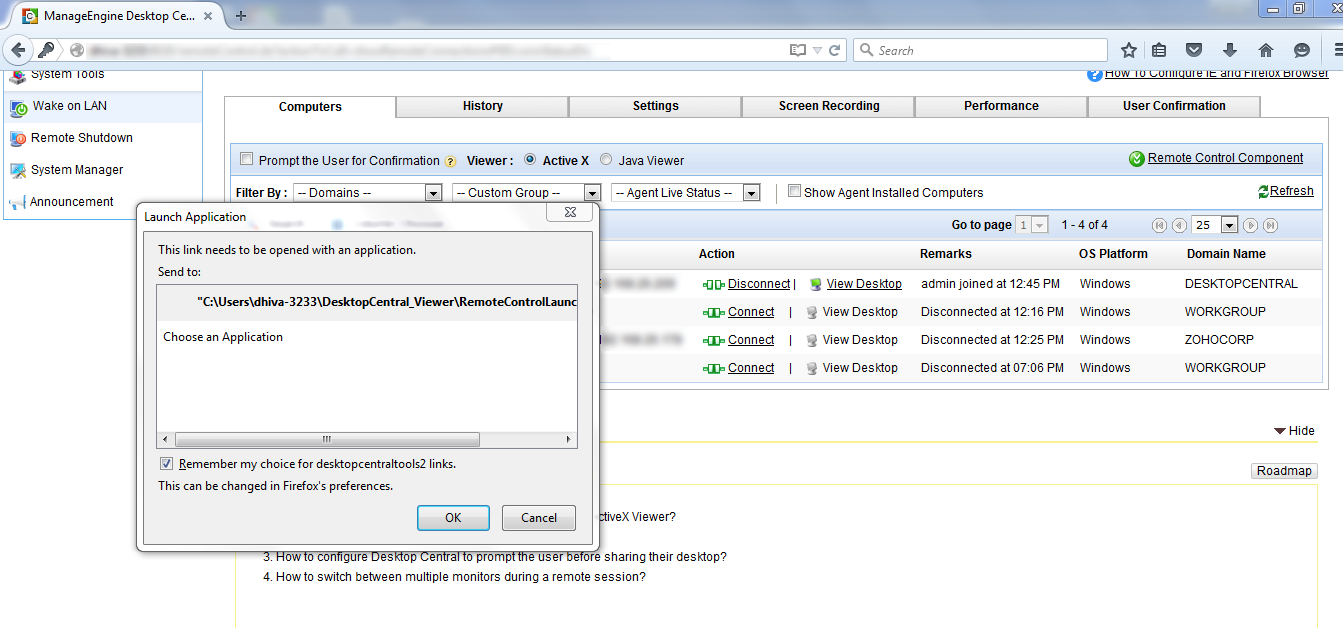The image size is (1343, 628).
Task: Open Remote Control Component link
Action: pyautogui.click(x=1225, y=158)
